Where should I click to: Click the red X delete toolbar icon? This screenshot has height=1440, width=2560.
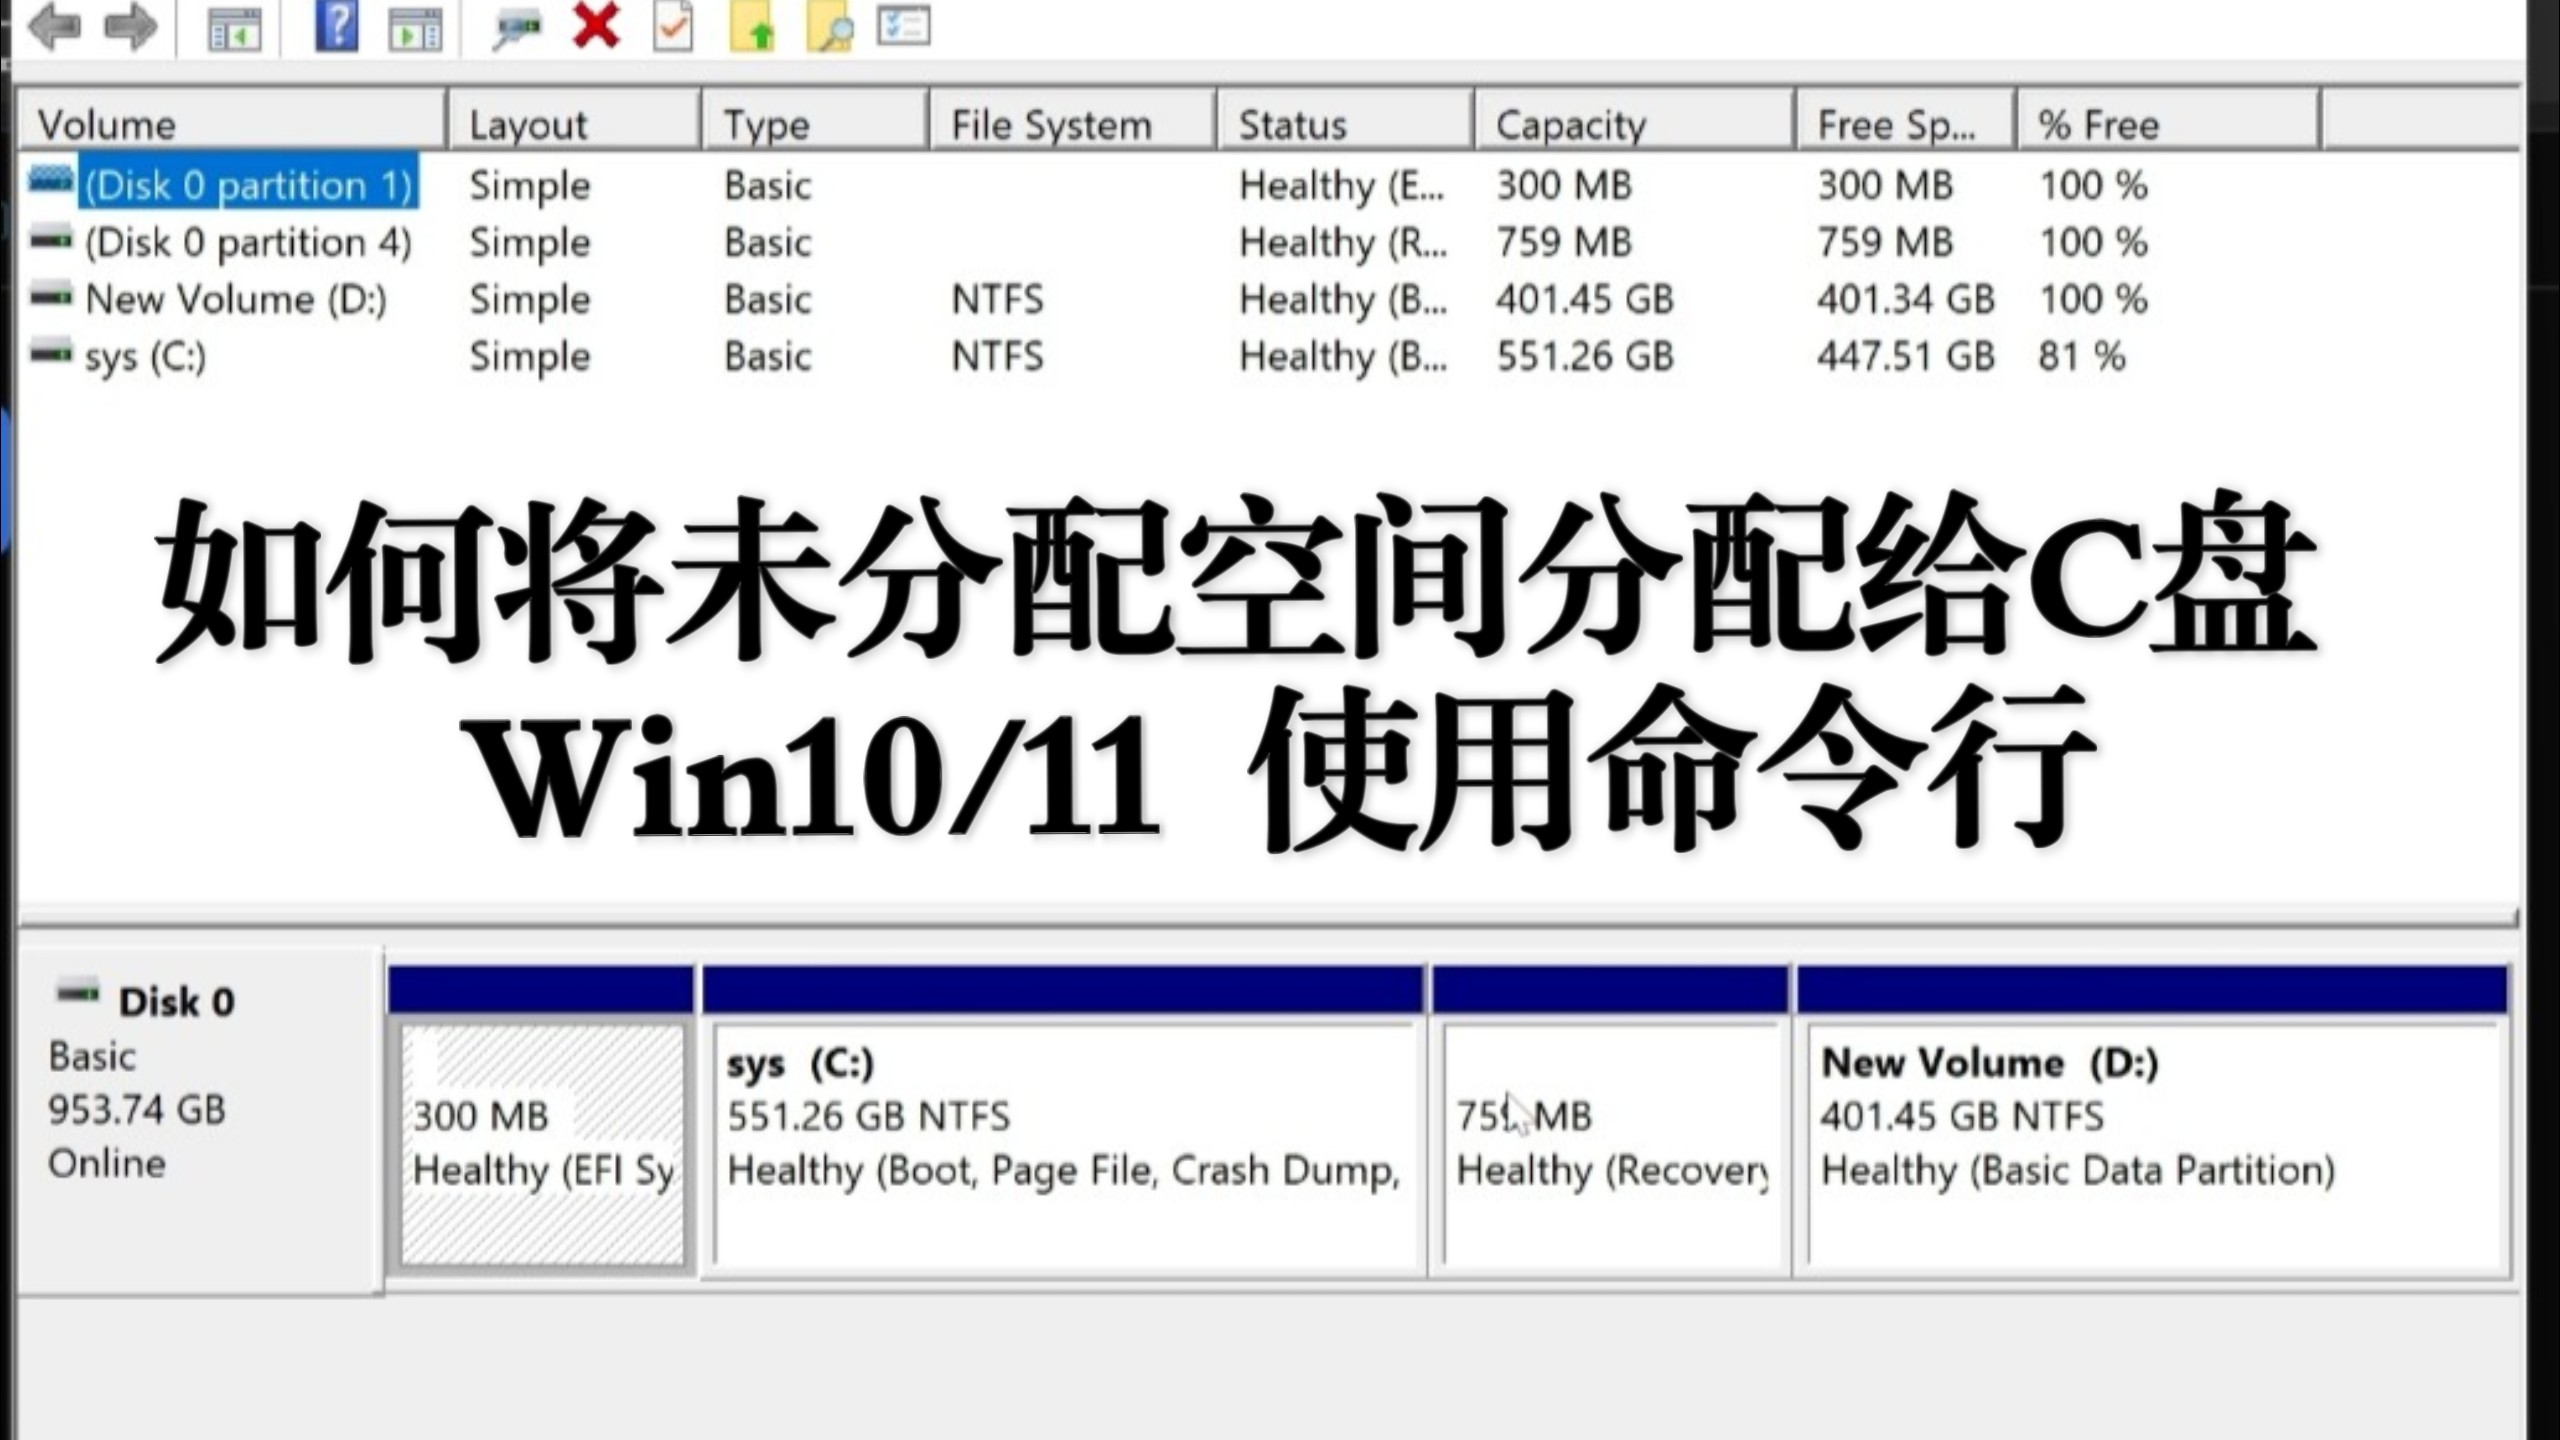[593, 27]
